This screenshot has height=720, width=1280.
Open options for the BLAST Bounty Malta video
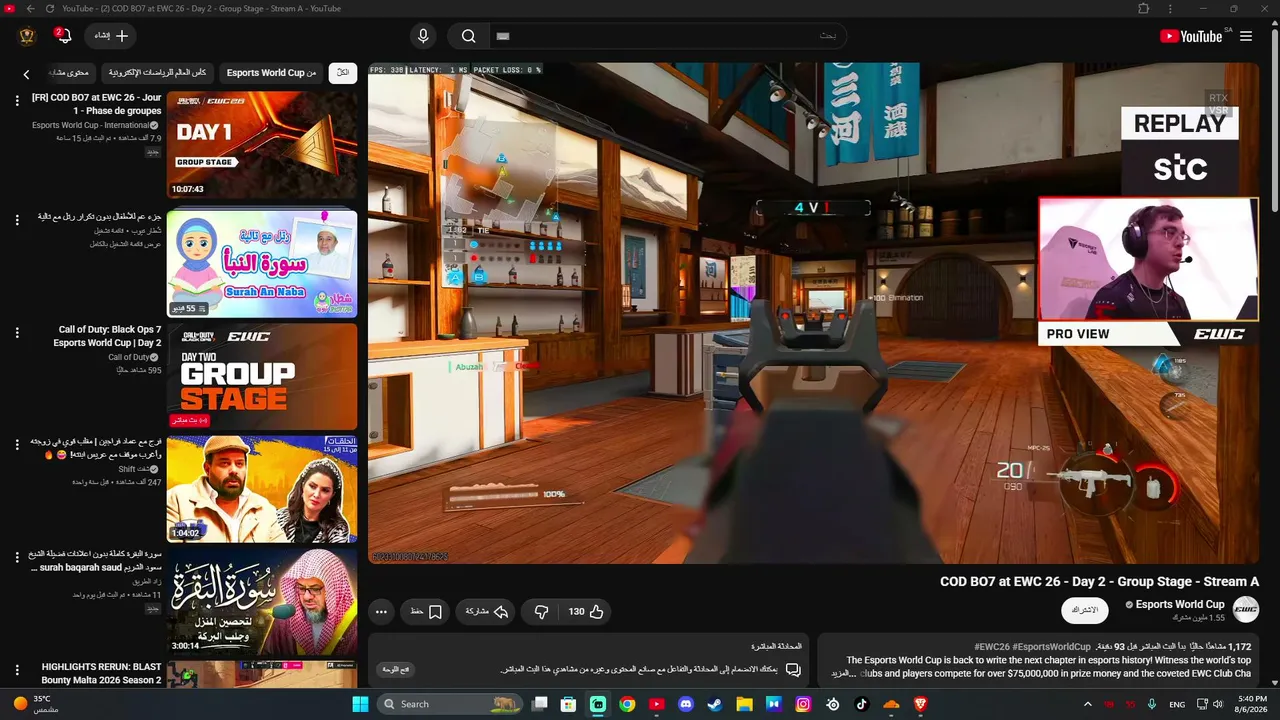pos(17,668)
